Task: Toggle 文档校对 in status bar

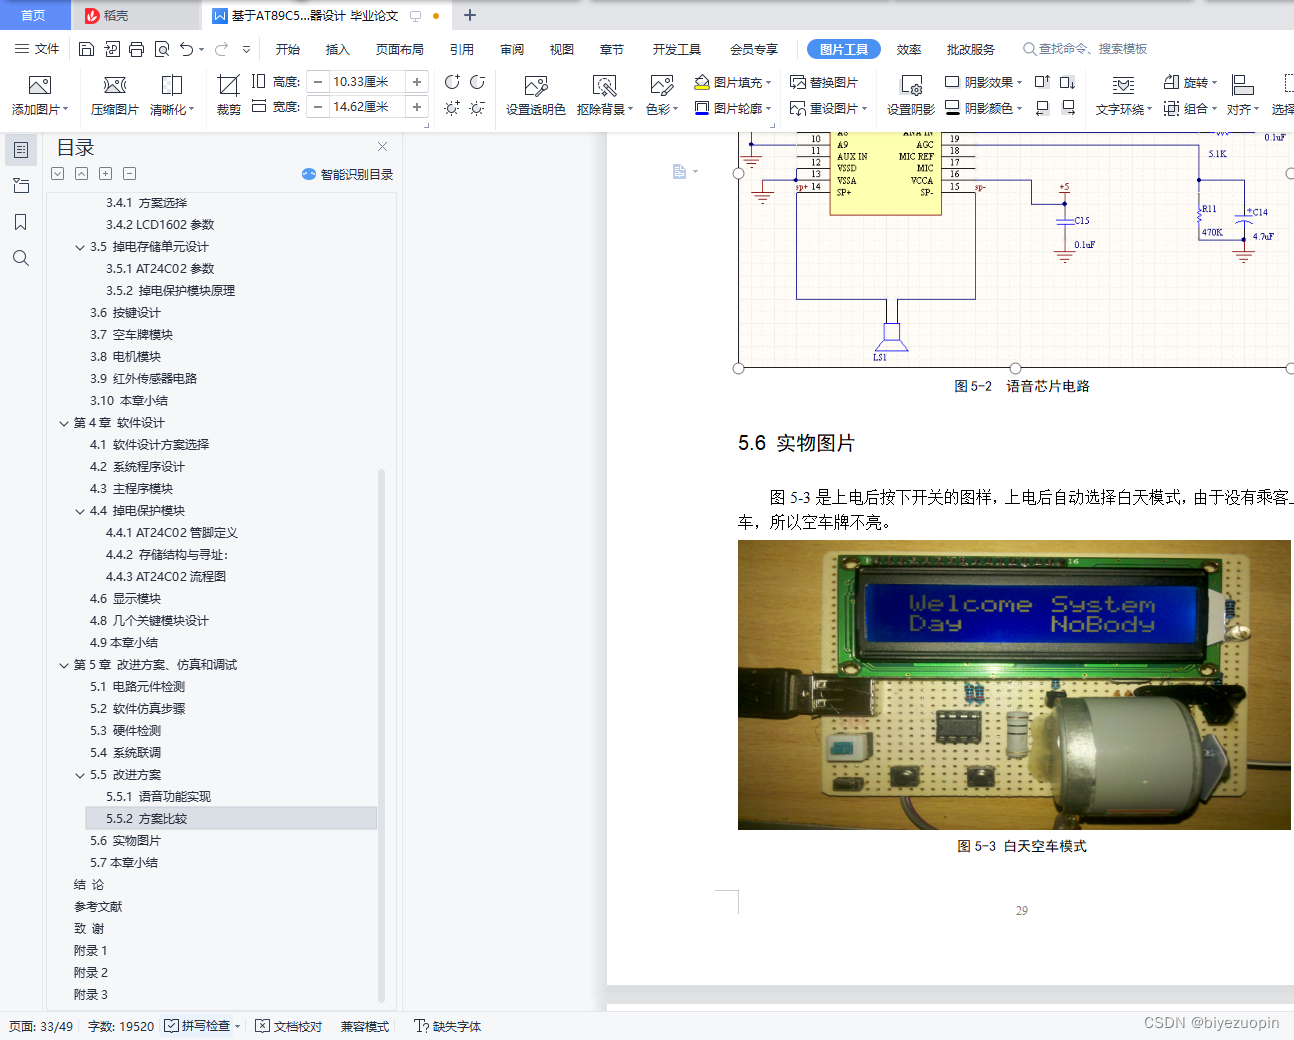Action: click(x=289, y=1026)
